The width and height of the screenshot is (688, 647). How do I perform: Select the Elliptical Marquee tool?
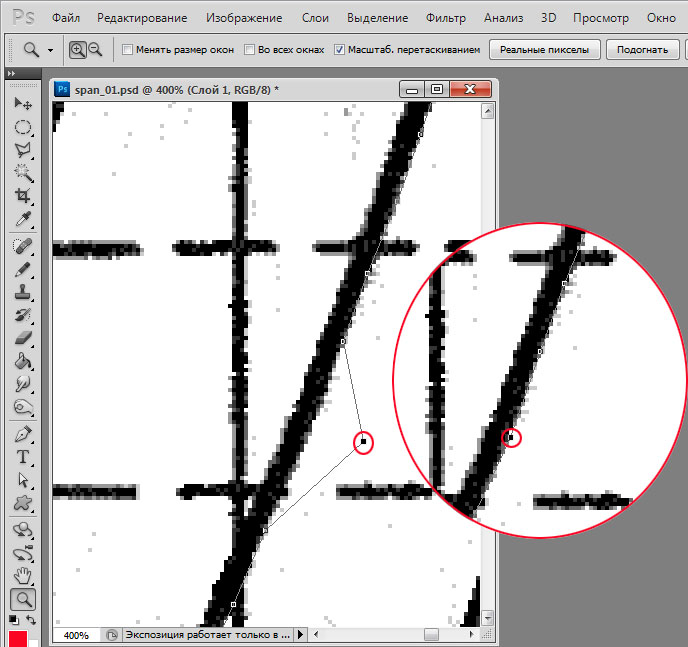22,127
